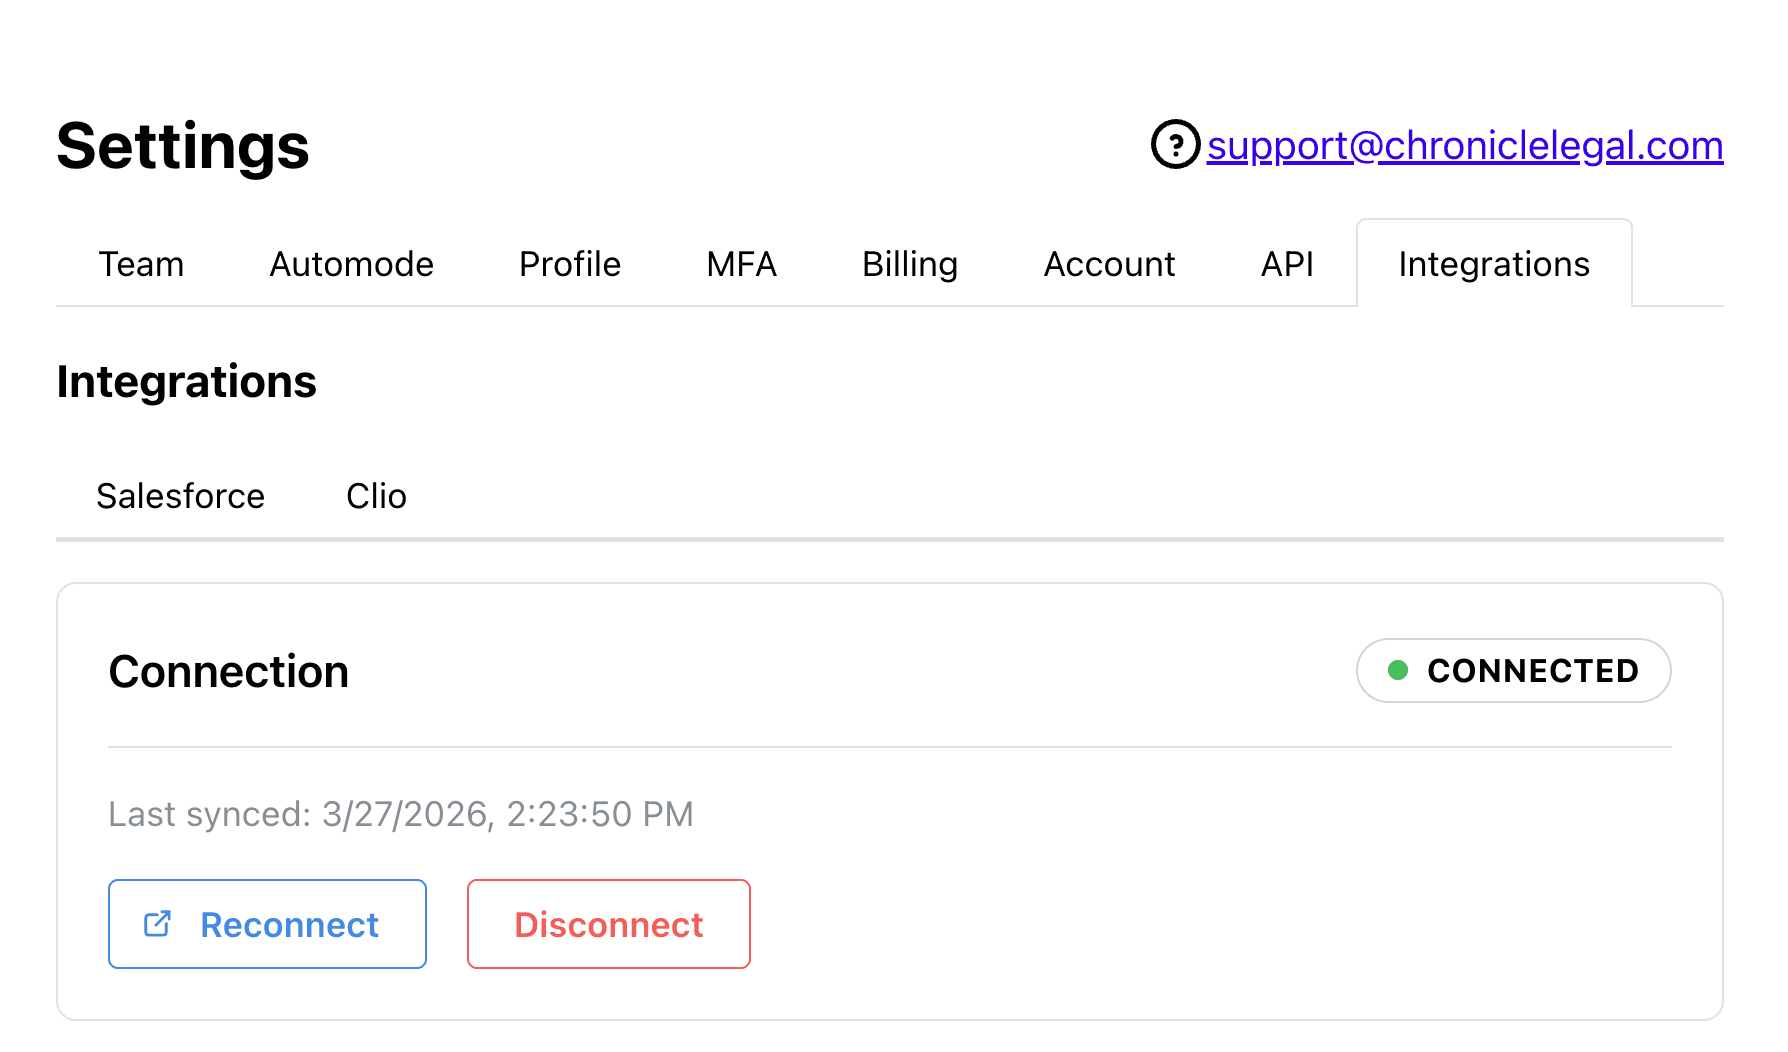
Task: Click the Settings page title
Action: click(183, 146)
